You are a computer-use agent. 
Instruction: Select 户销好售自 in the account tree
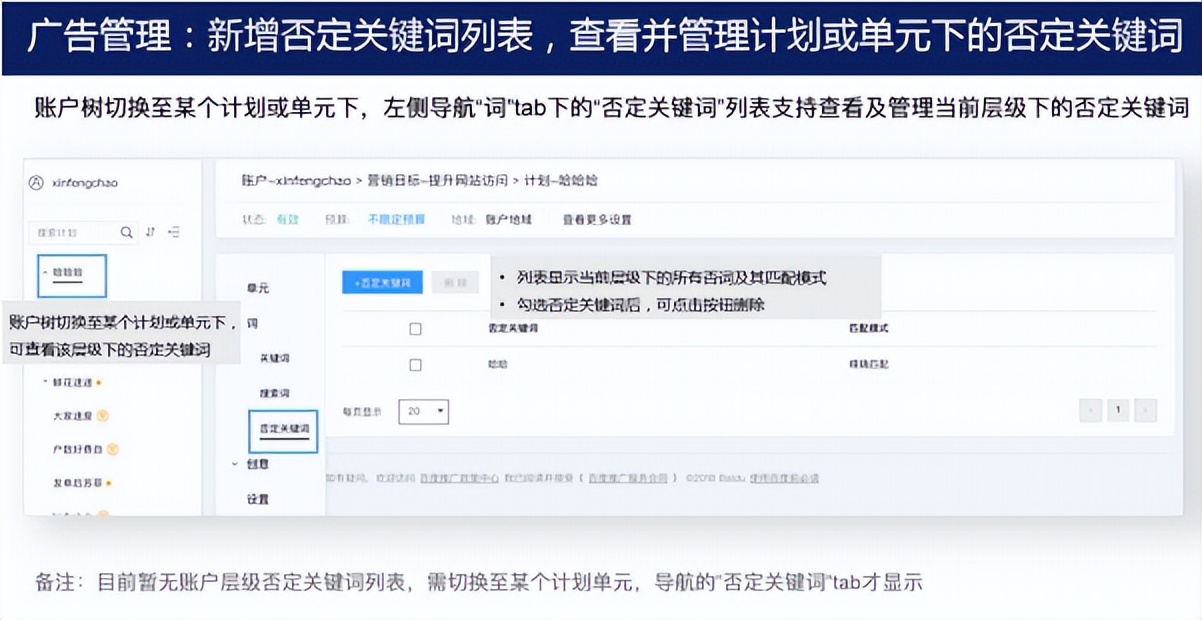click(x=78, y=449)
